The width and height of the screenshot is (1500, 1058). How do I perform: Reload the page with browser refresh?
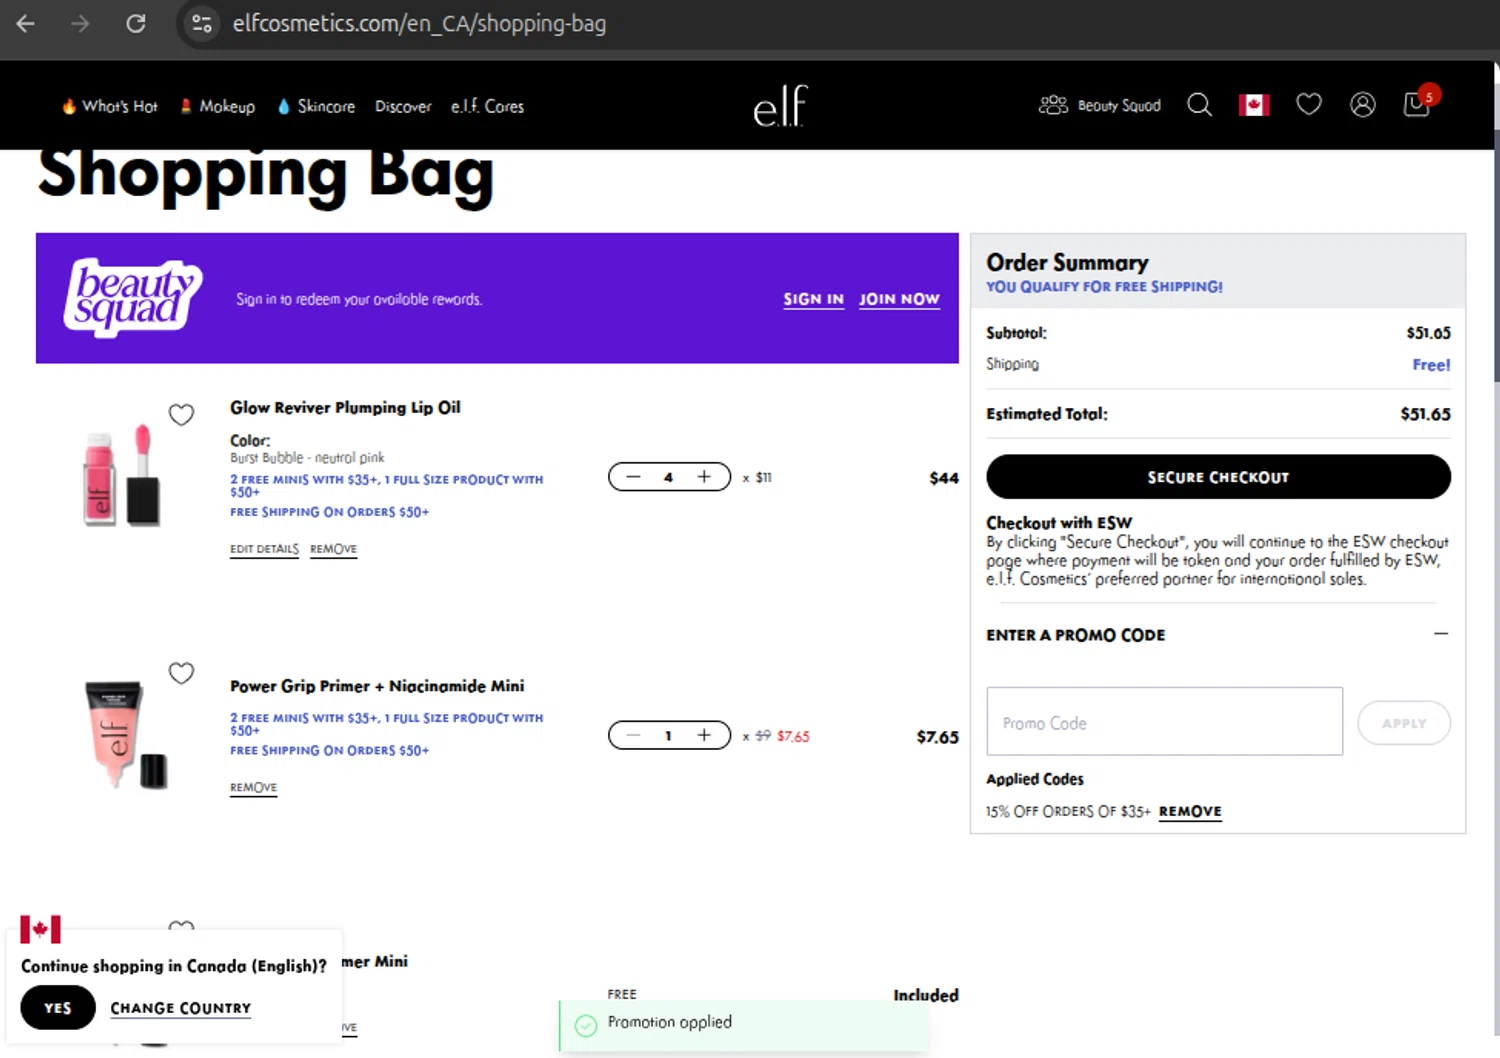click(x=136, y=23)
